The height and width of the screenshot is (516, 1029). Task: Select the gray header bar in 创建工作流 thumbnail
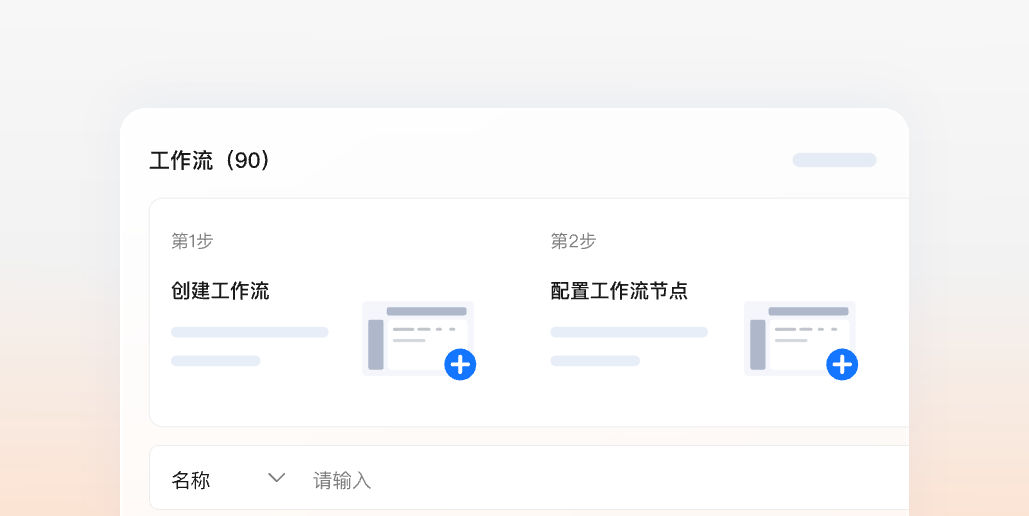coord(427,311)
